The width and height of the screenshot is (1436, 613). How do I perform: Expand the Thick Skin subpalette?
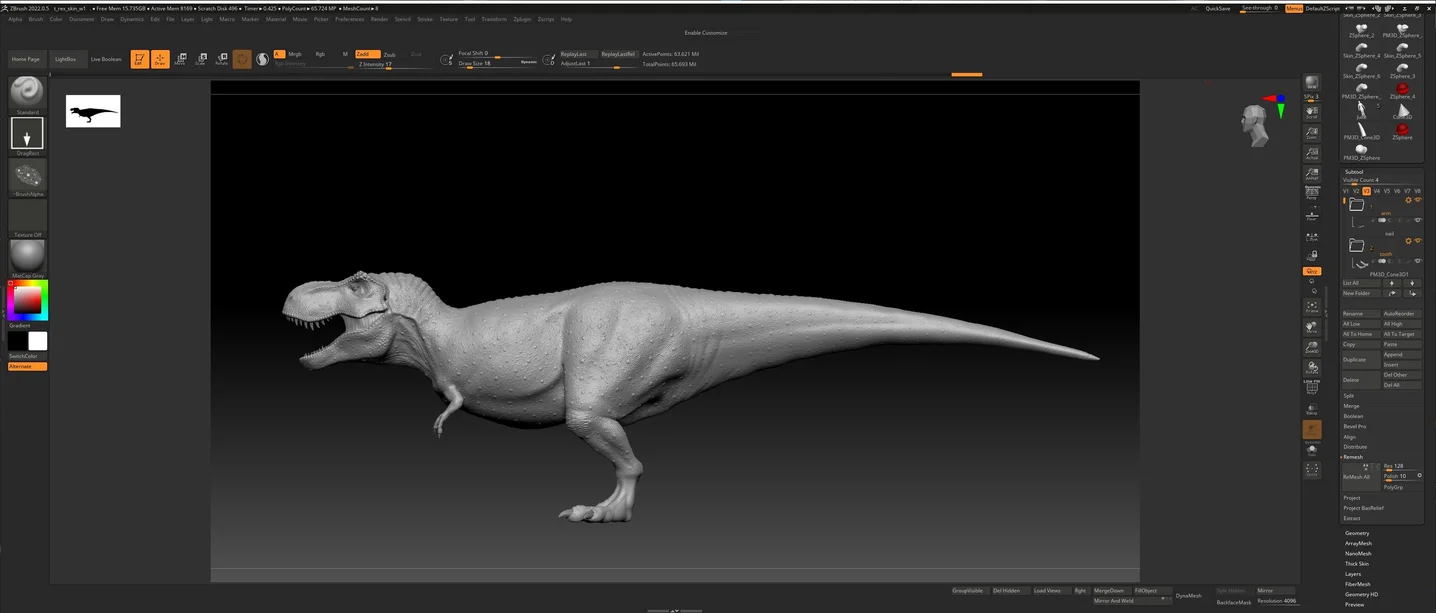point(1357,564)
